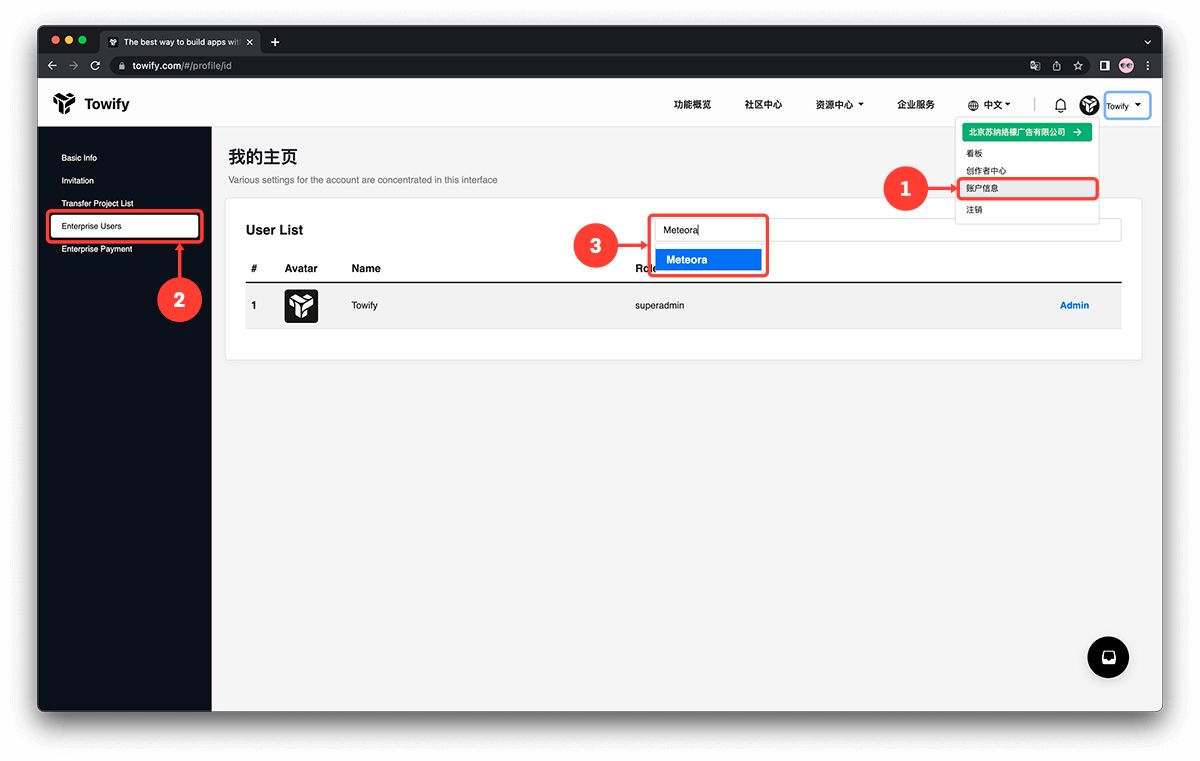
Task: Click the Name column header
Action: (x=366, y=269)
